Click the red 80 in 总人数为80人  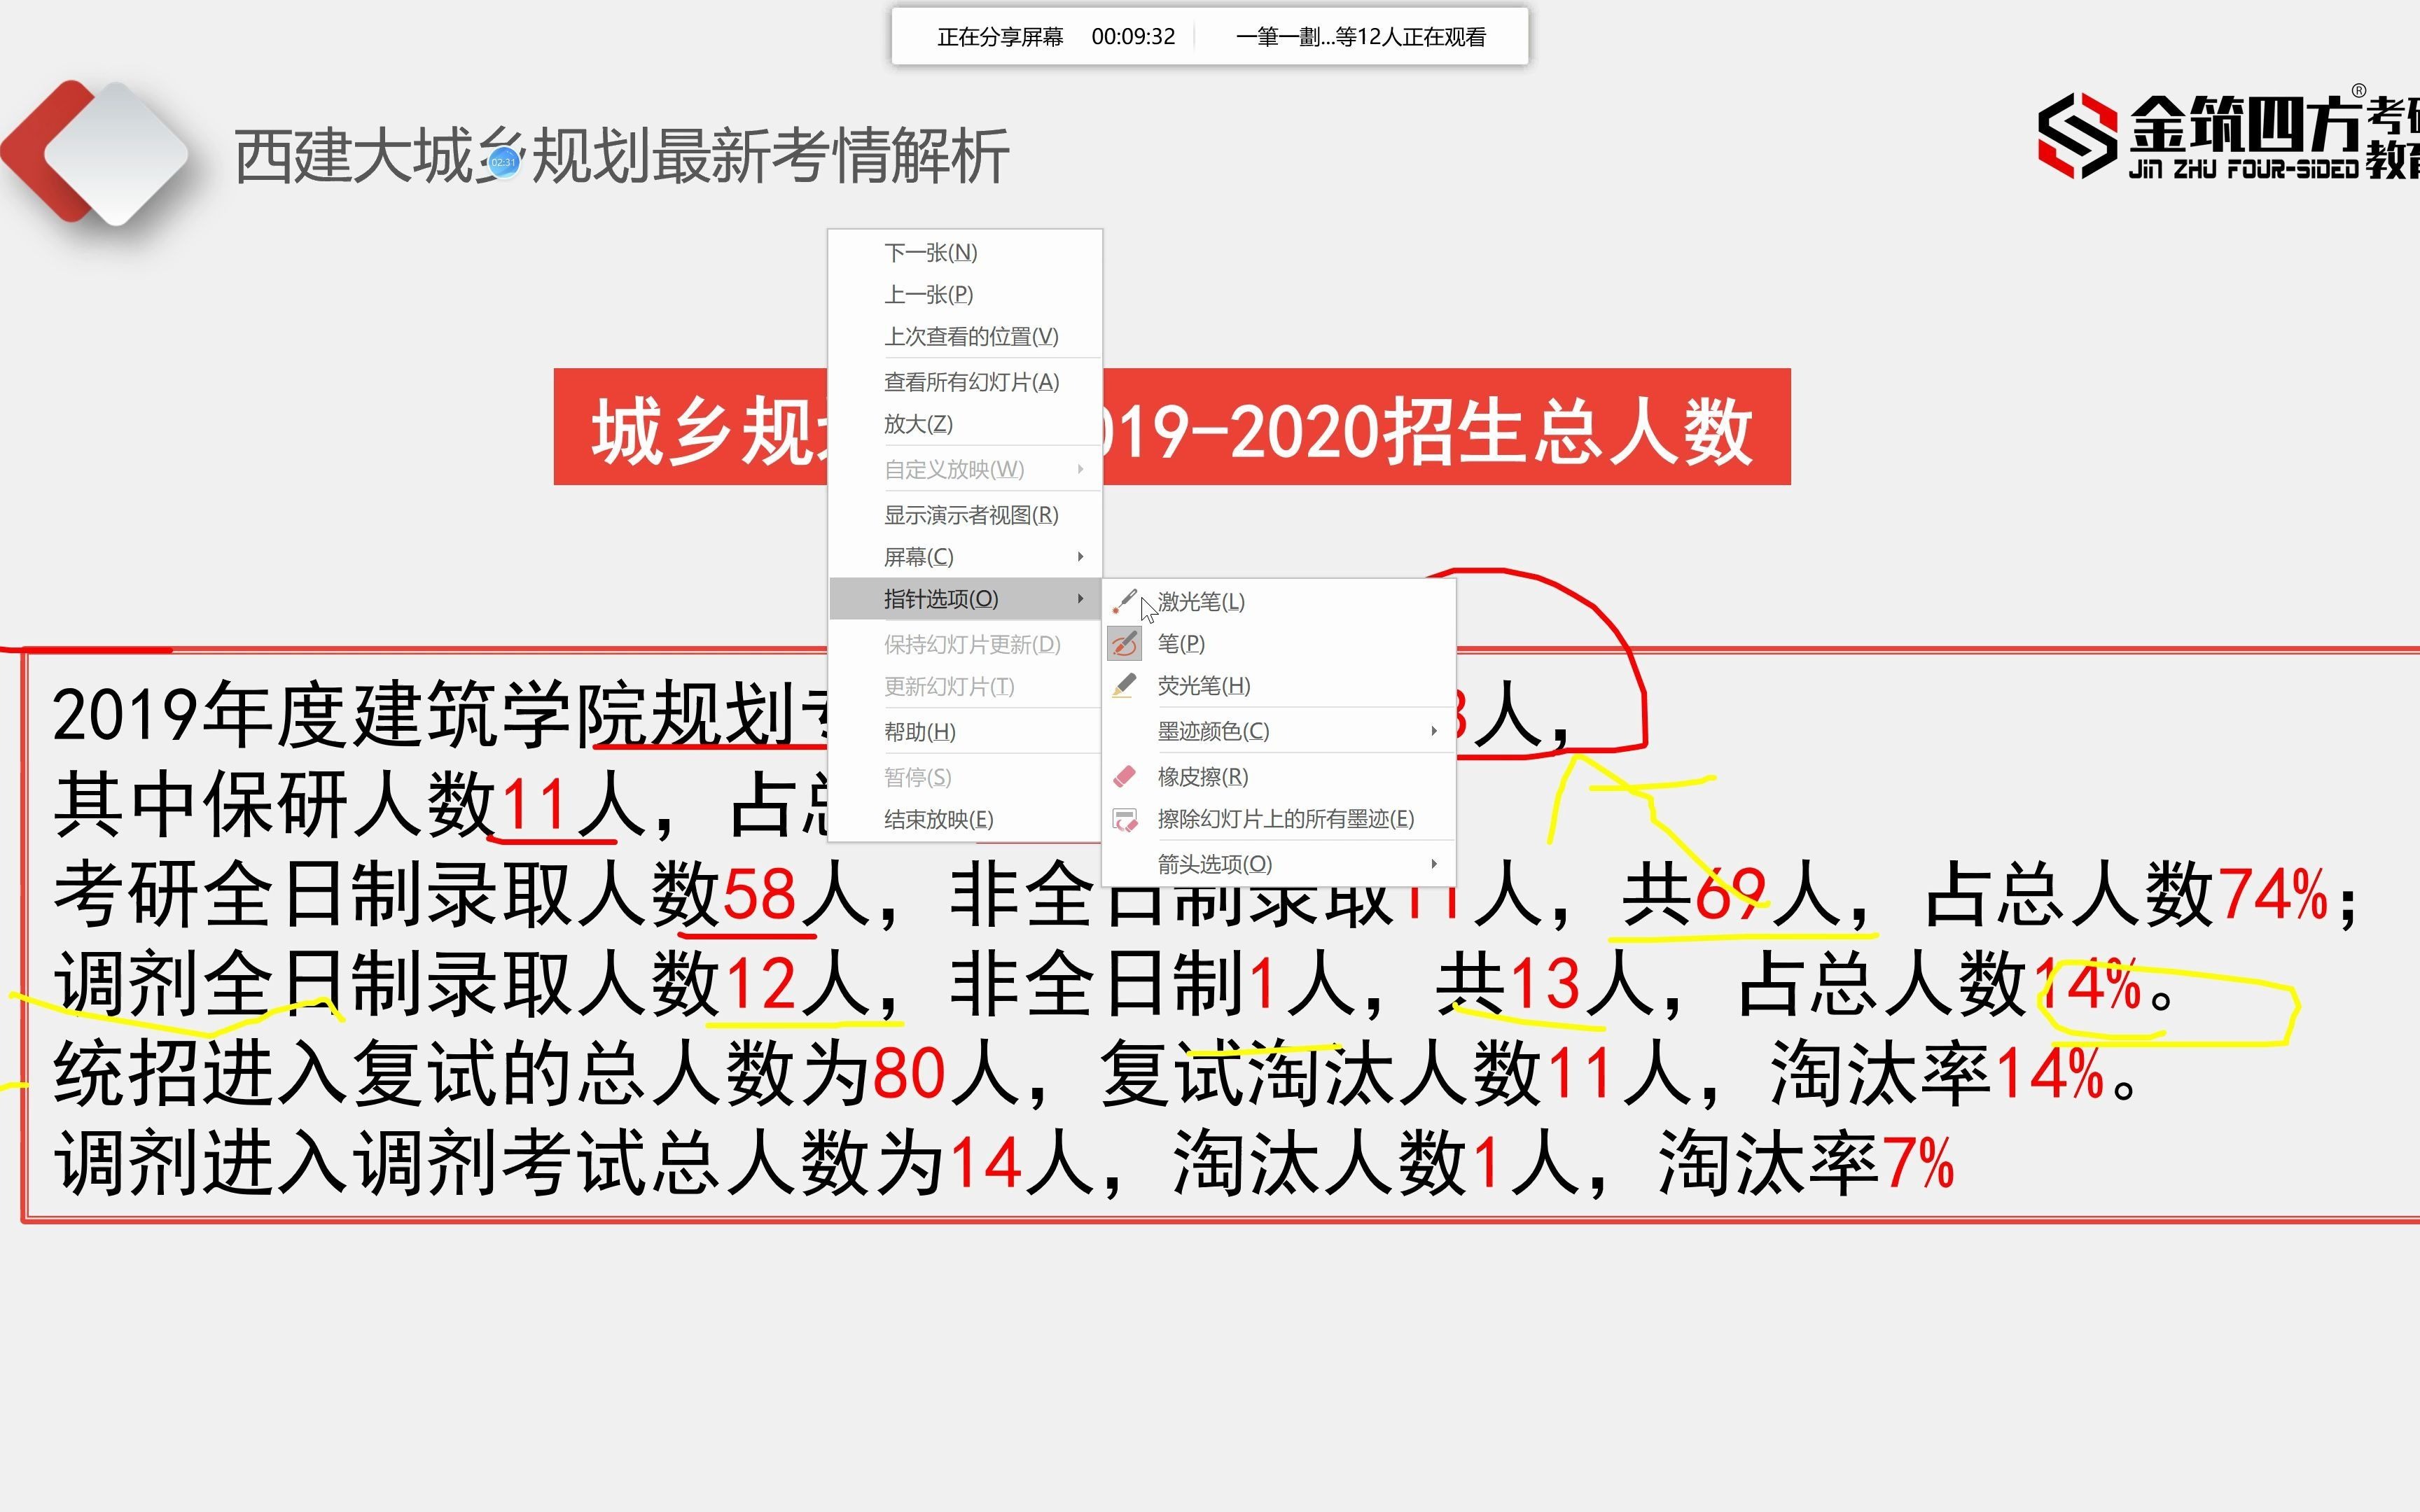(909, 1074)
